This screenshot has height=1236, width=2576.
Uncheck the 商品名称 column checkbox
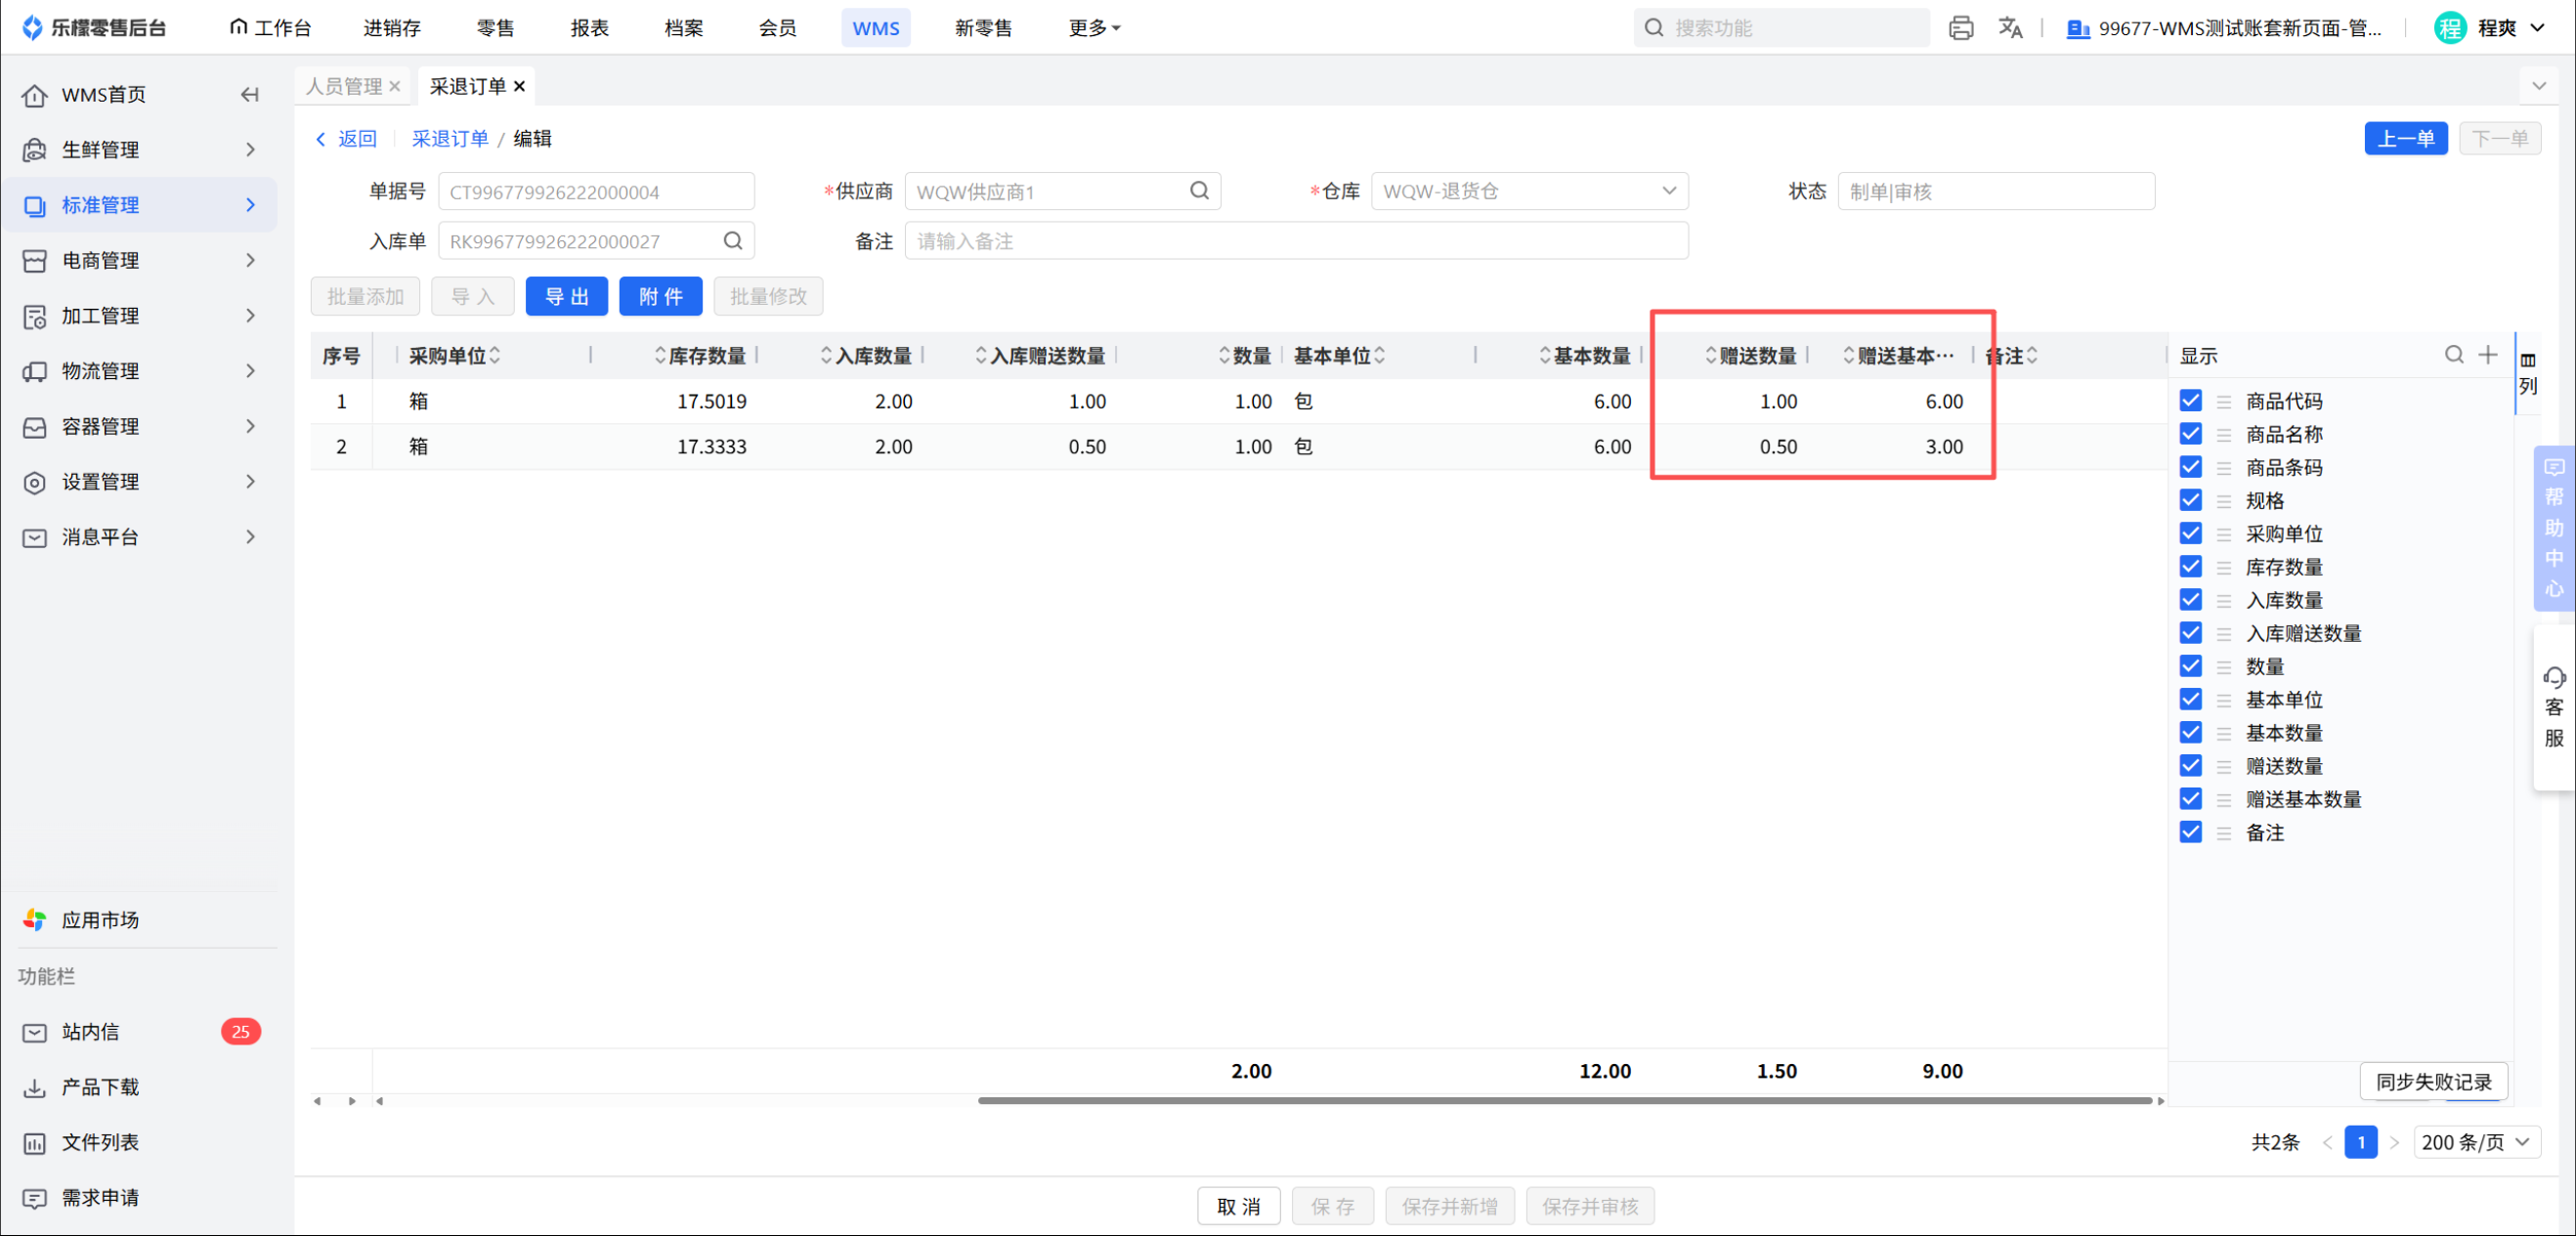(2191, 434)
